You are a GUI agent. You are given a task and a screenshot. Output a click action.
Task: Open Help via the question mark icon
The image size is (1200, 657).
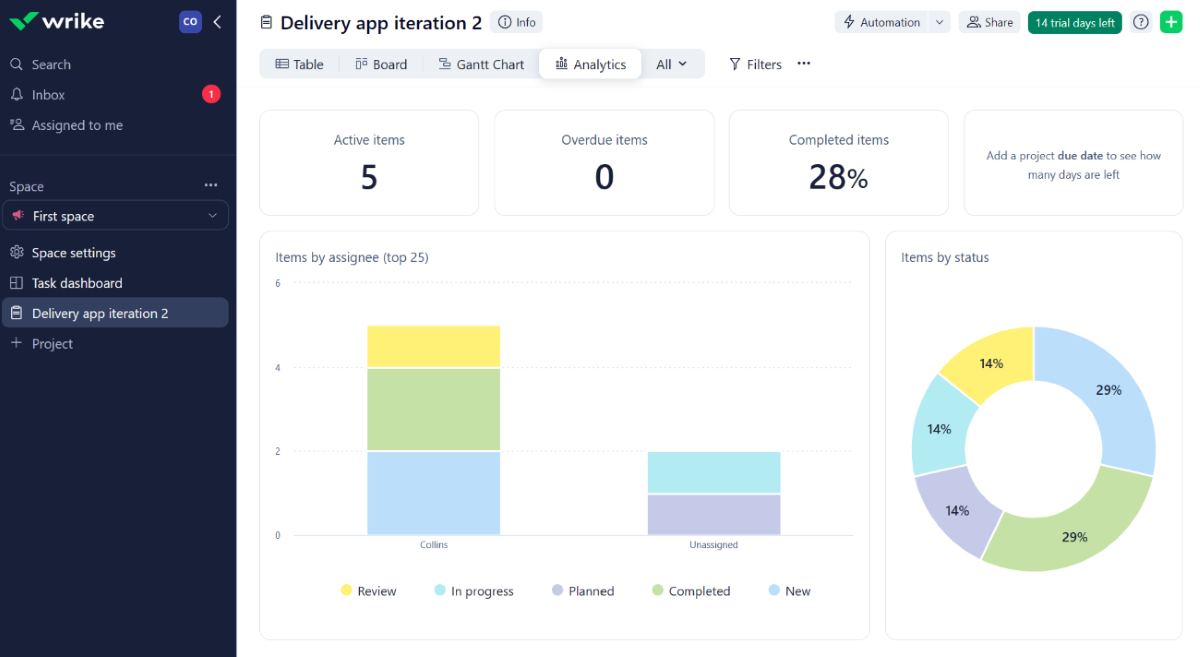(1140, 21)
